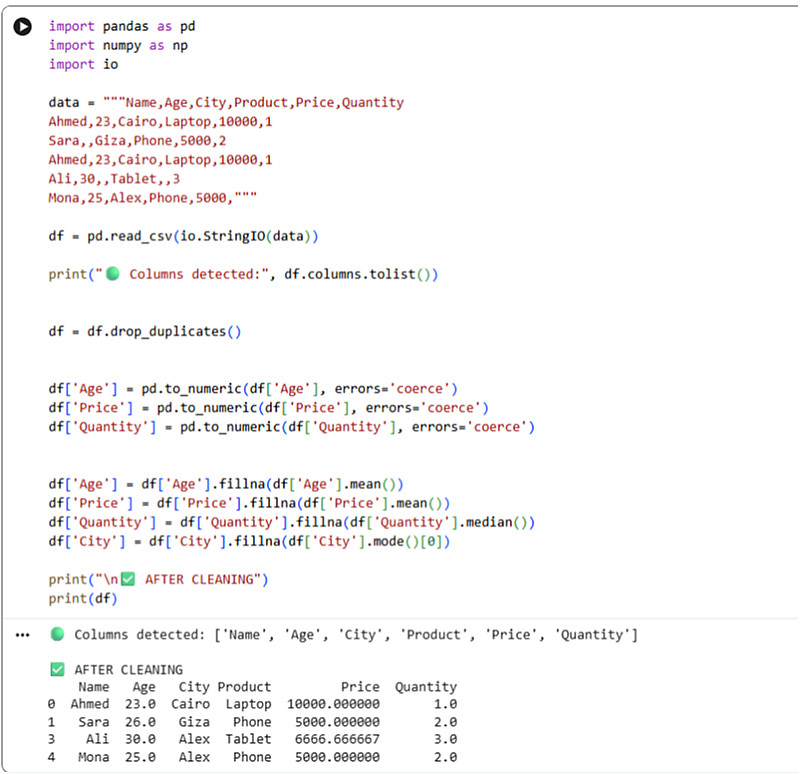Click 'Mona' in the output table
The height and width of the screenshot is (774, 800).
pyautogui.click(x=93, y=757)
